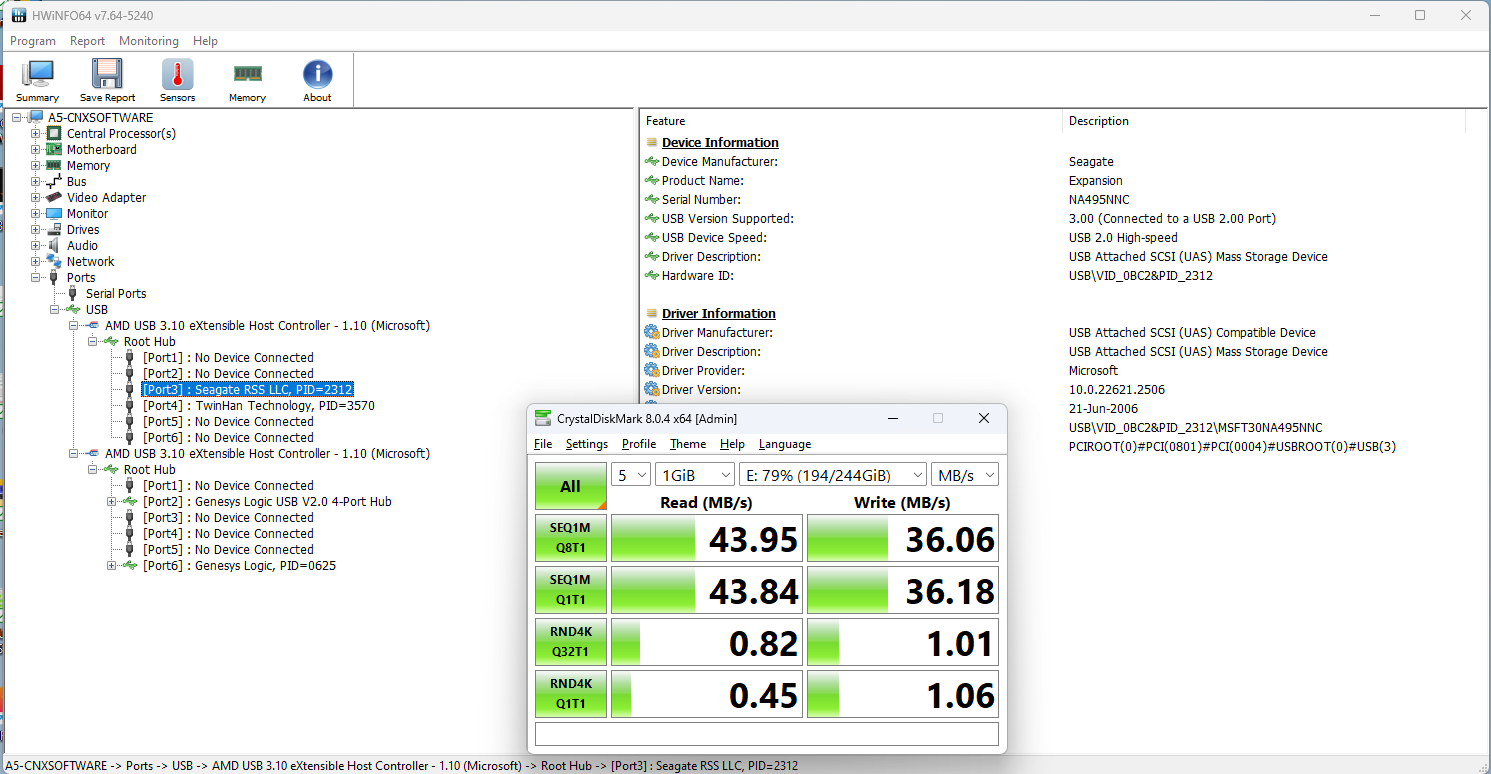The width and height of the screenshot is (1491, 774).
Task: Click the 43.95 SEQ1M Q8T1 read result
Action: (707, 539)
